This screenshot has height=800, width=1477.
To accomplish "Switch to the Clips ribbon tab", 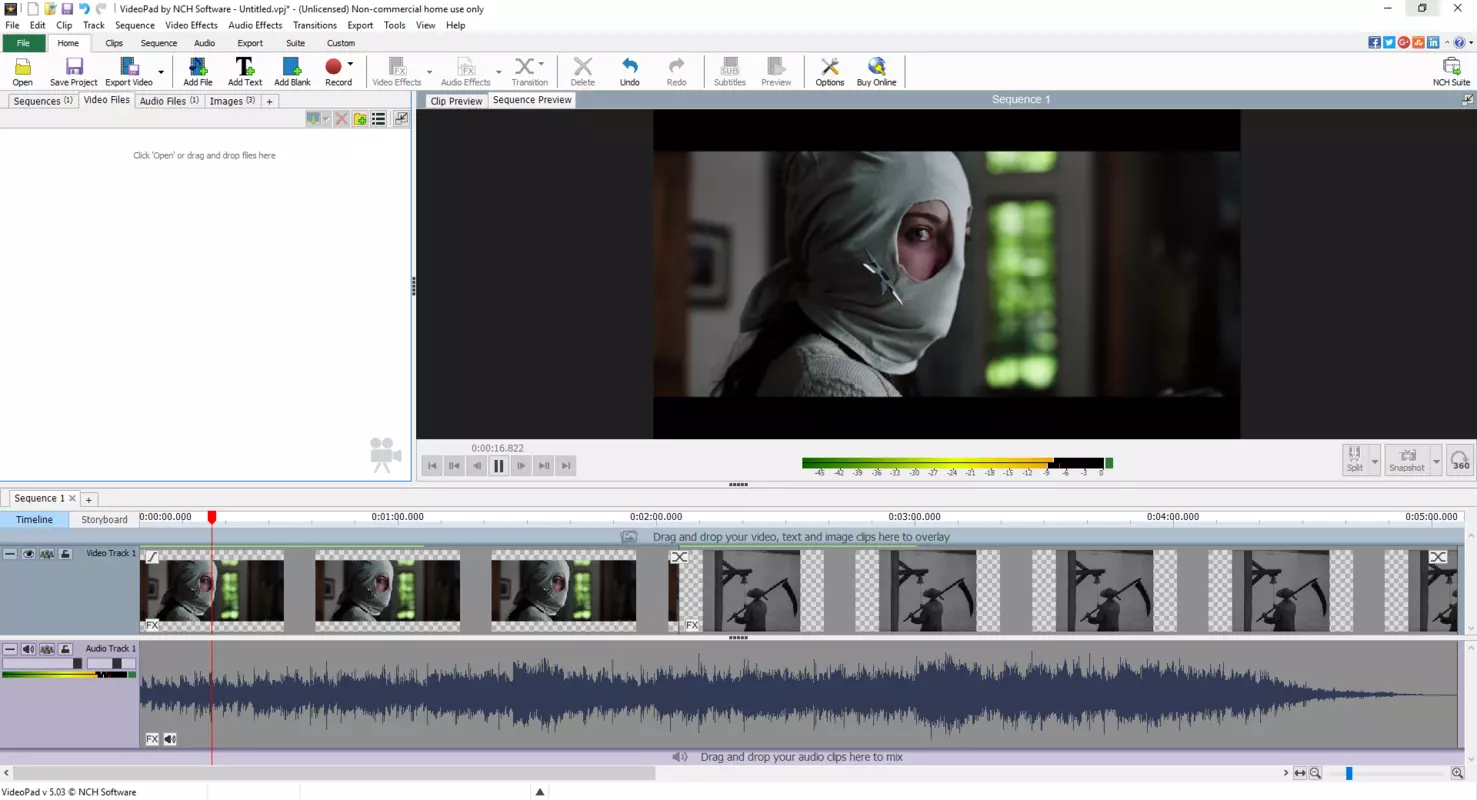I will coord(114,43).
